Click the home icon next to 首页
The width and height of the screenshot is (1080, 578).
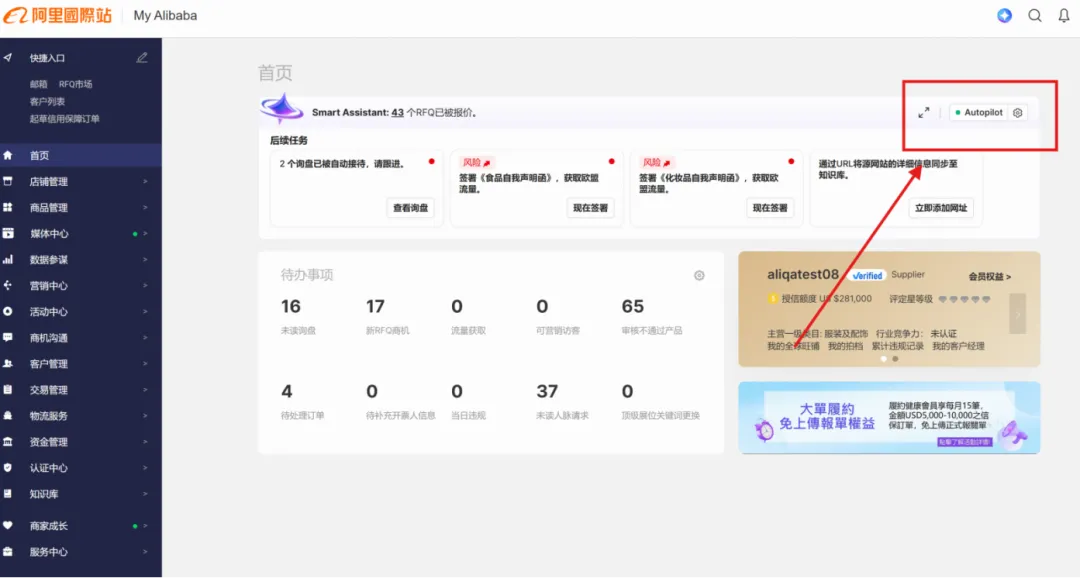coord(8,155)
